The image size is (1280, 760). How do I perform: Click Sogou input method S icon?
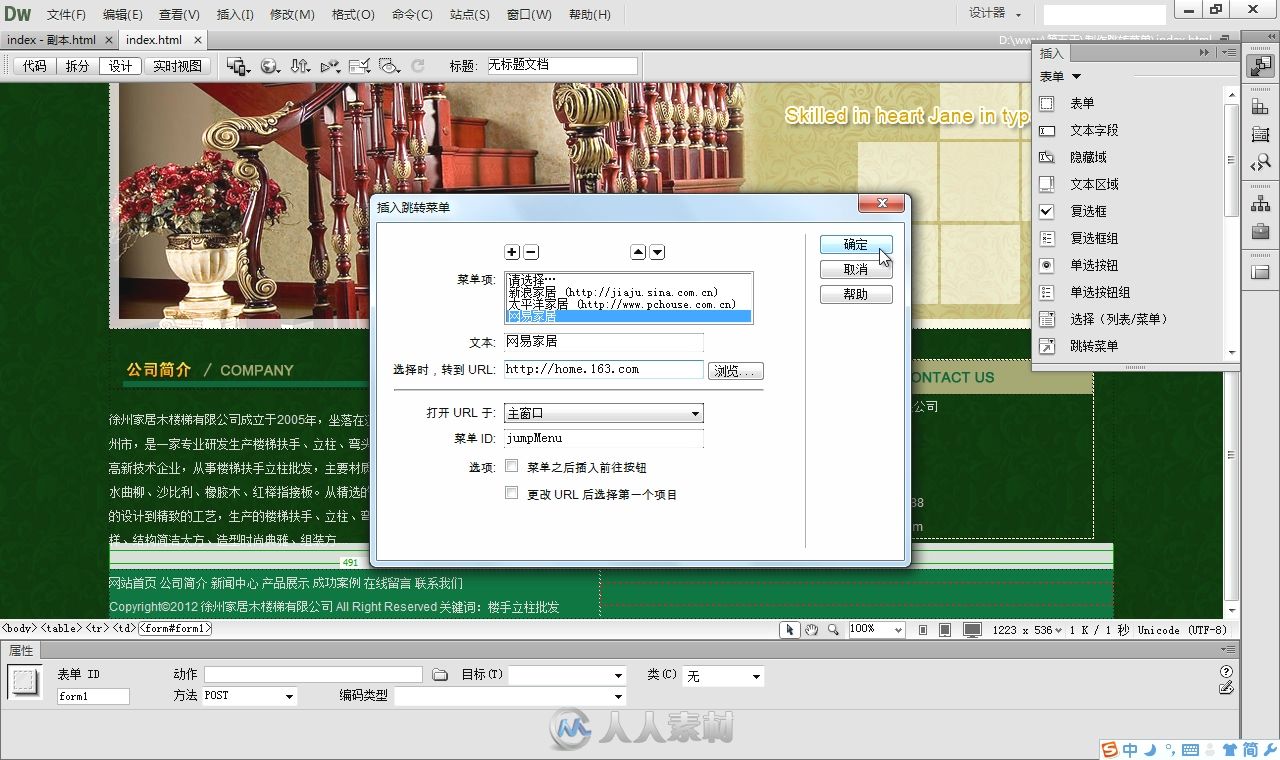click(1109, 749)
